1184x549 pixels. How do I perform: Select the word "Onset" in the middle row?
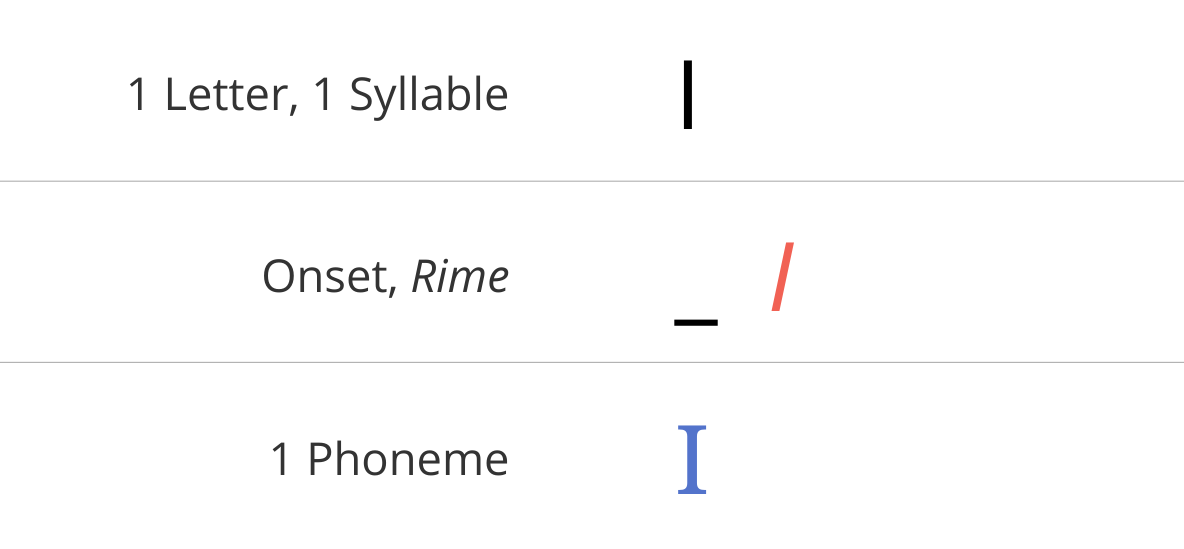[x=324, y=277]
